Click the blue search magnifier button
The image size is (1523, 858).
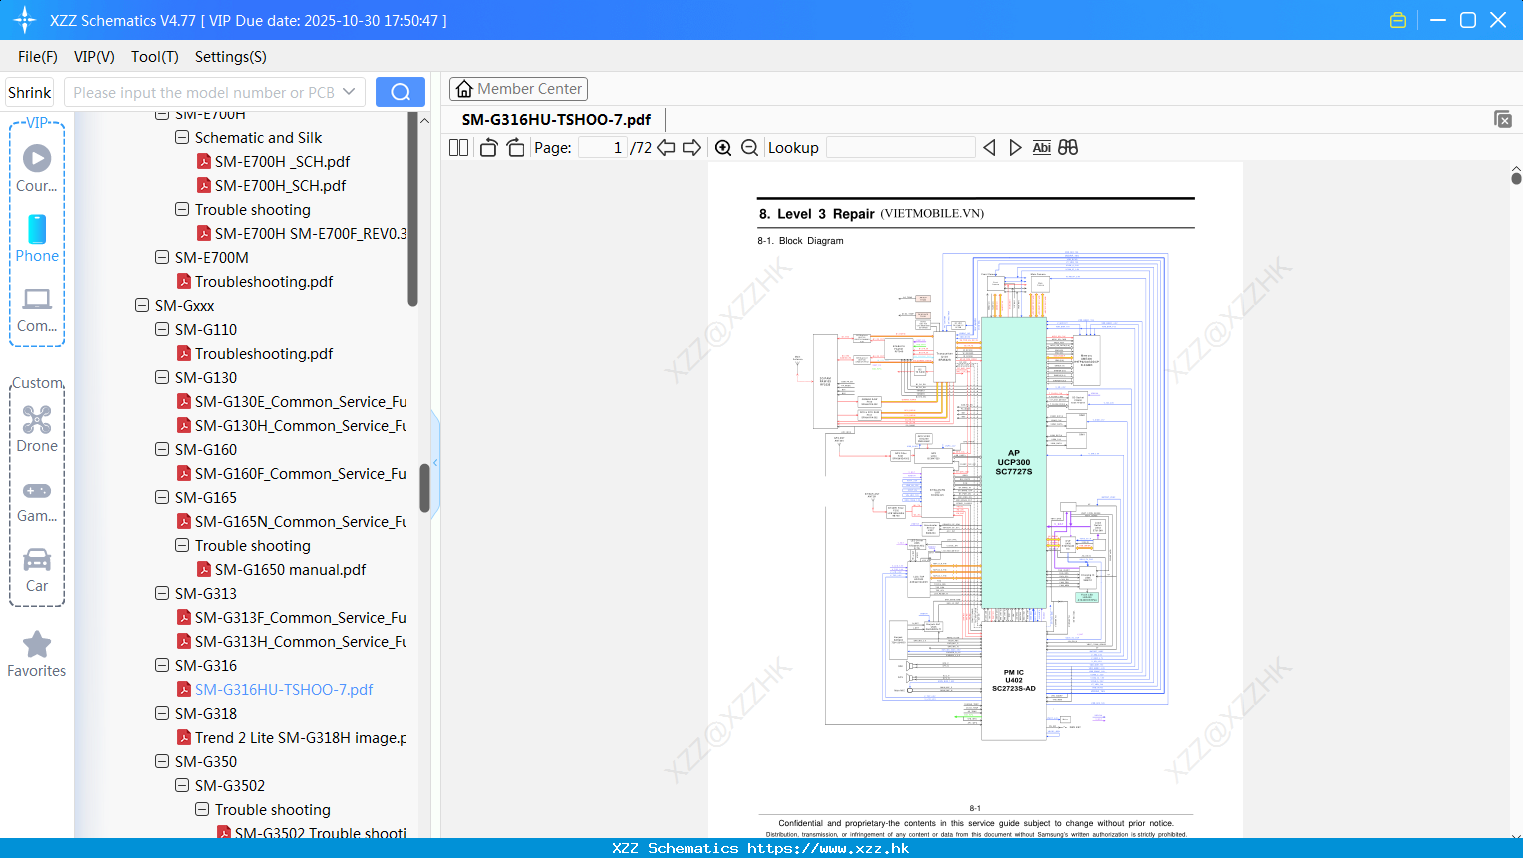tap(400, 92)
